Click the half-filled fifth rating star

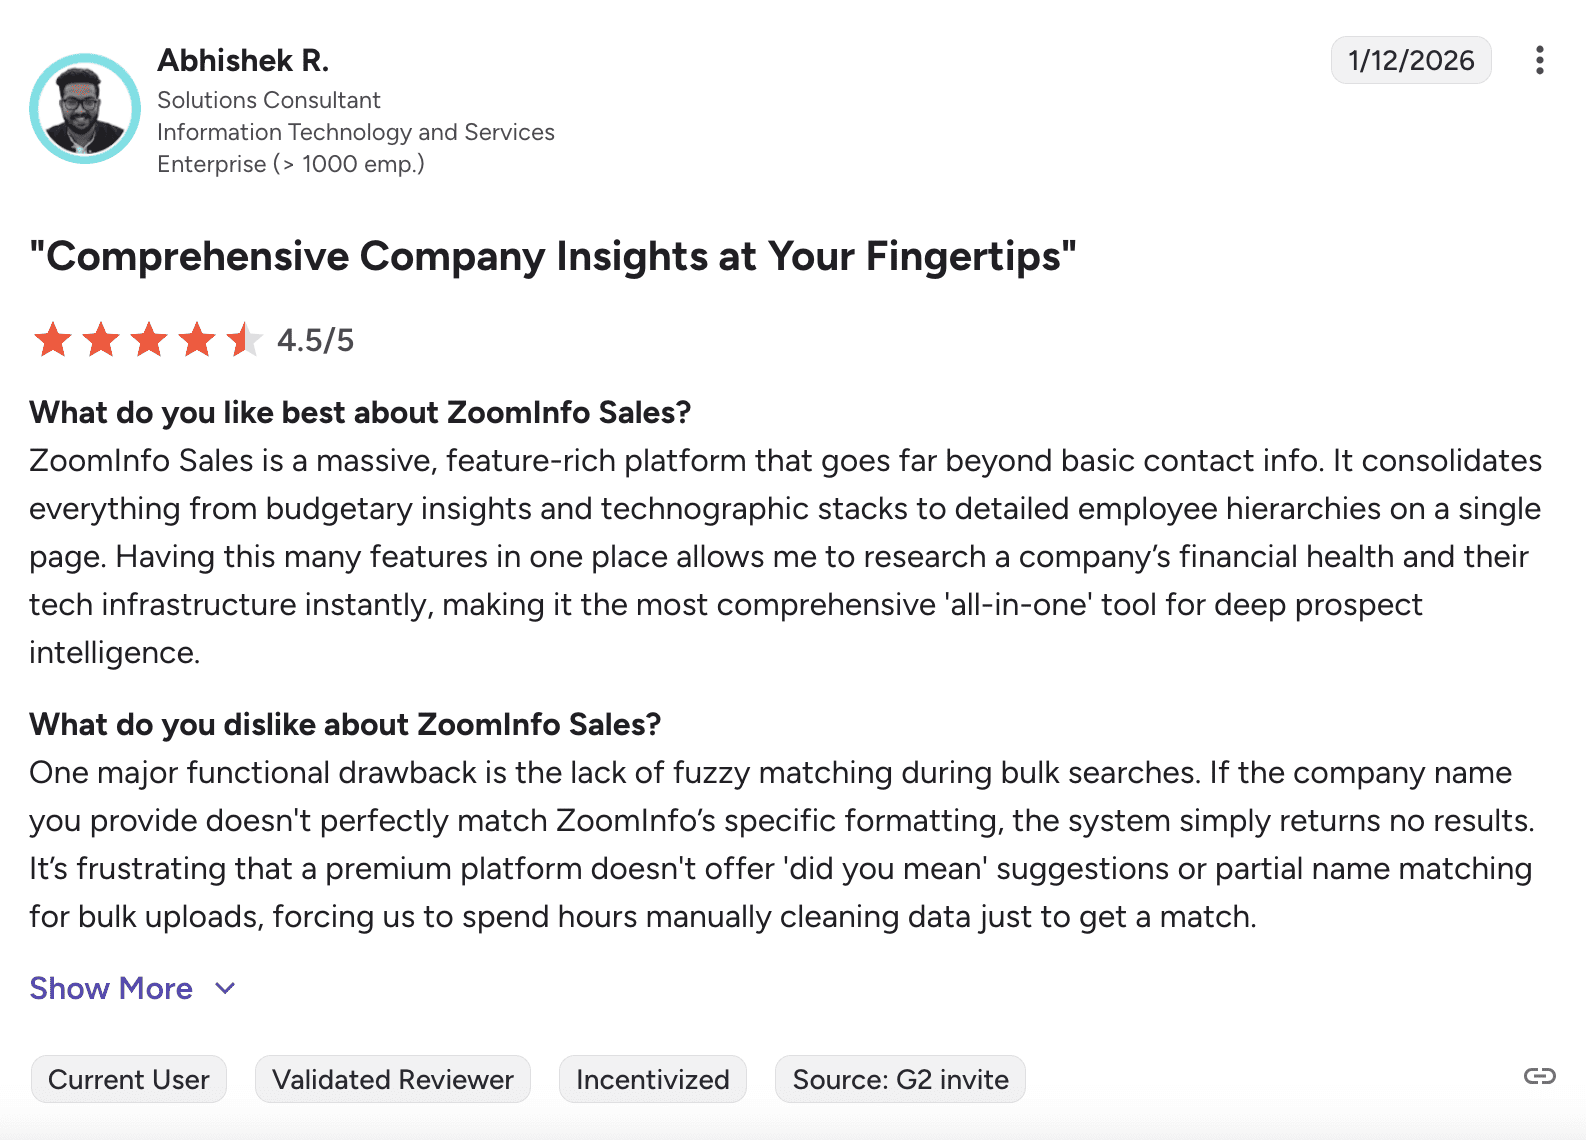243,340
